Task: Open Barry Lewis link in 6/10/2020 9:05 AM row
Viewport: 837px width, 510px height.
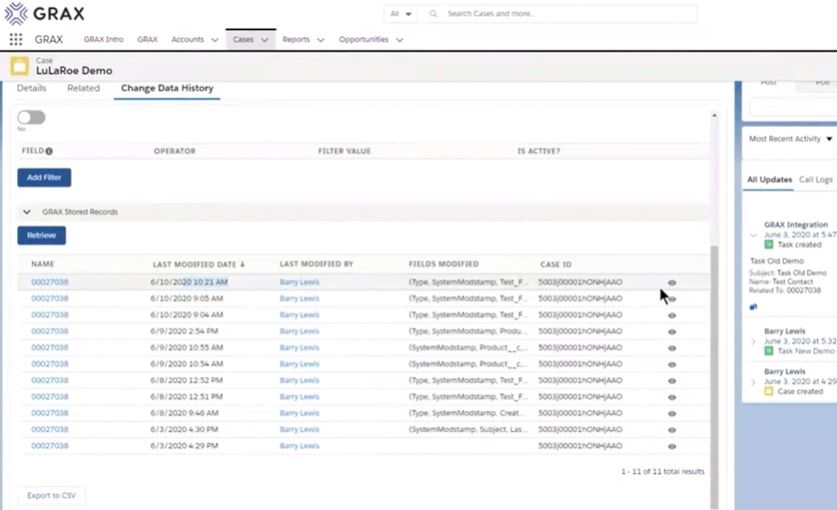Action: point(299,299)
